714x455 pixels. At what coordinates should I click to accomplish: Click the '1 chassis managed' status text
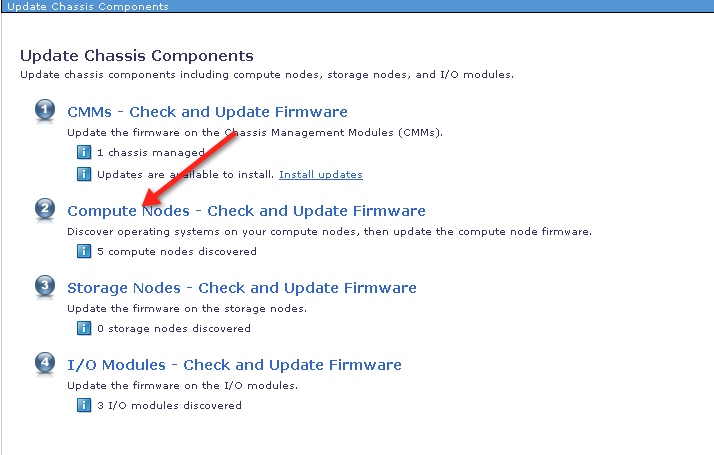click(x=151, y=153)
